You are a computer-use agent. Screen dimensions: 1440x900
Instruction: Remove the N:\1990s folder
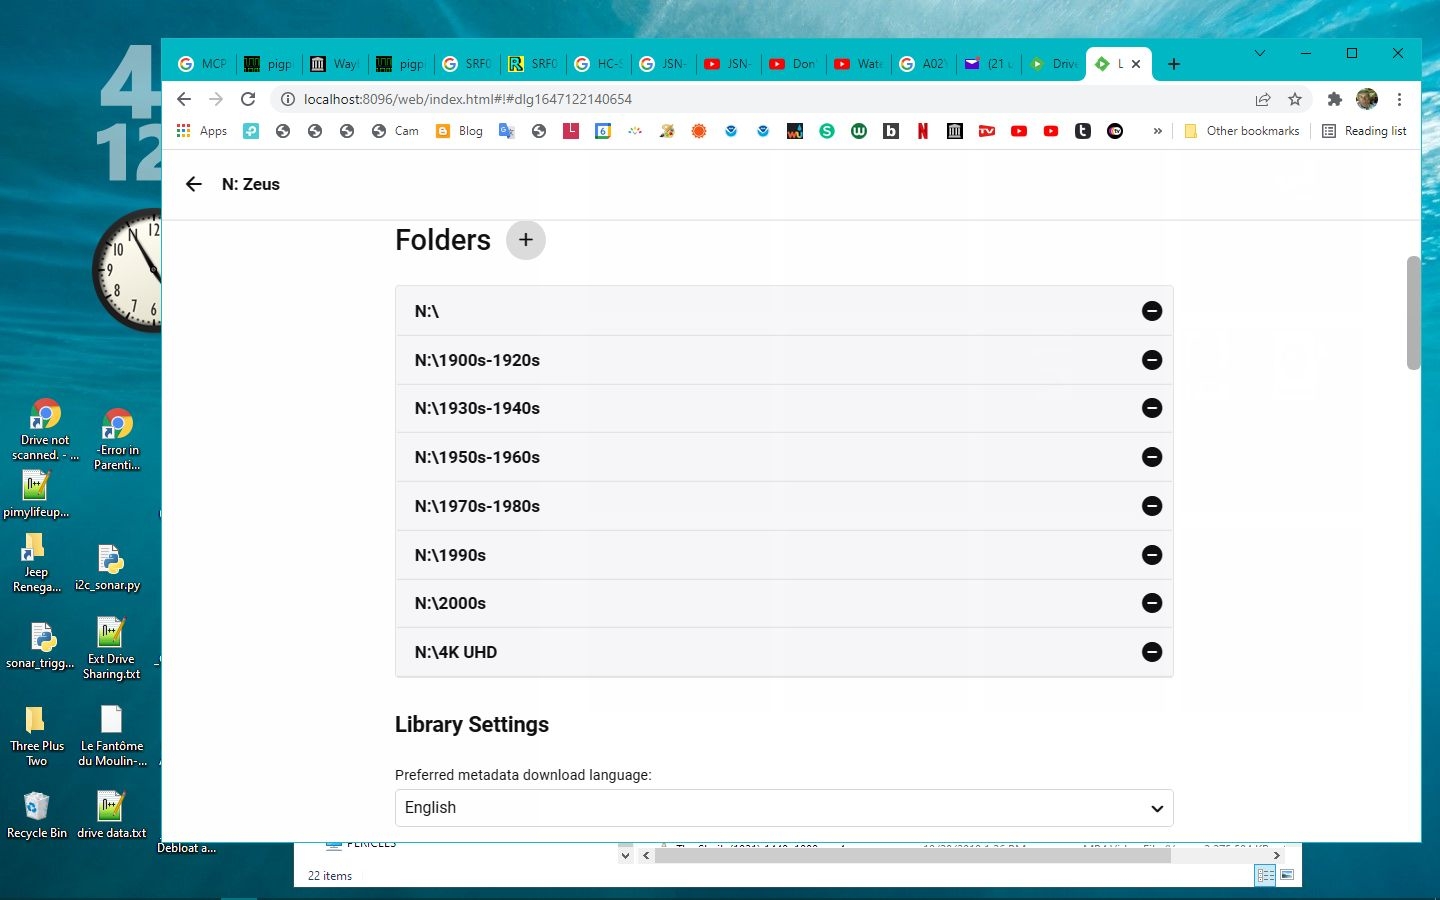(1151, 555)
